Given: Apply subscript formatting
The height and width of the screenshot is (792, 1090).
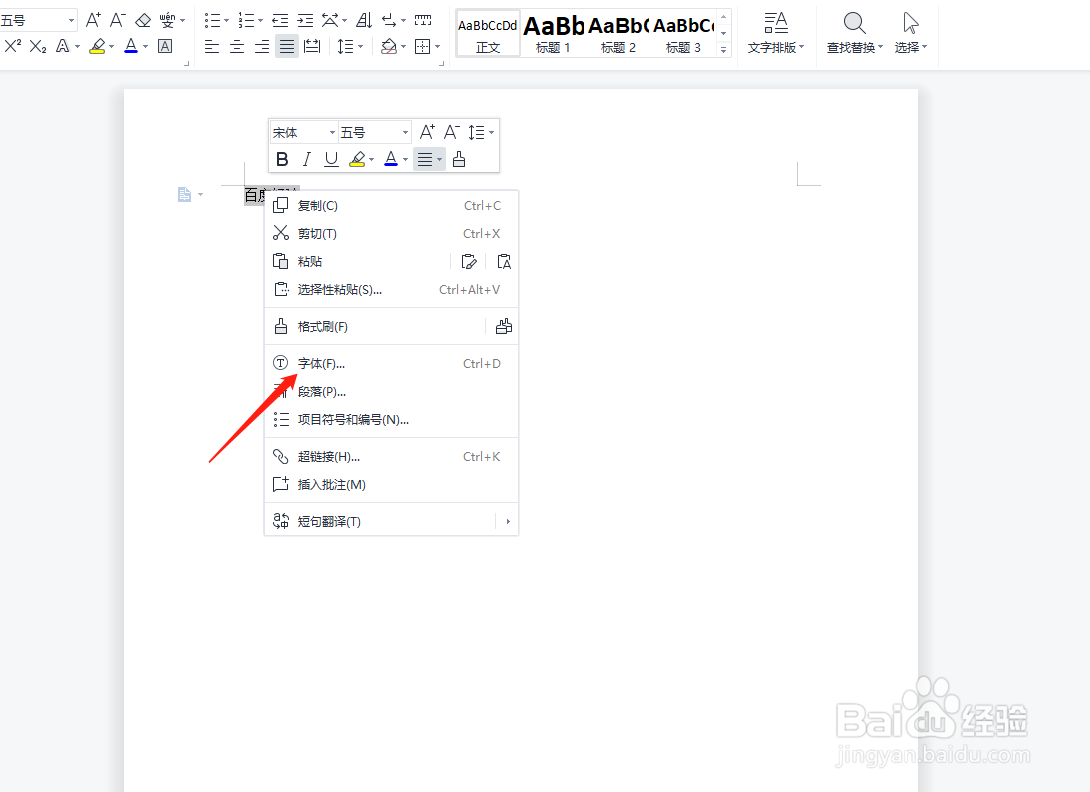Looking at the screenshot, I should 38,47.
